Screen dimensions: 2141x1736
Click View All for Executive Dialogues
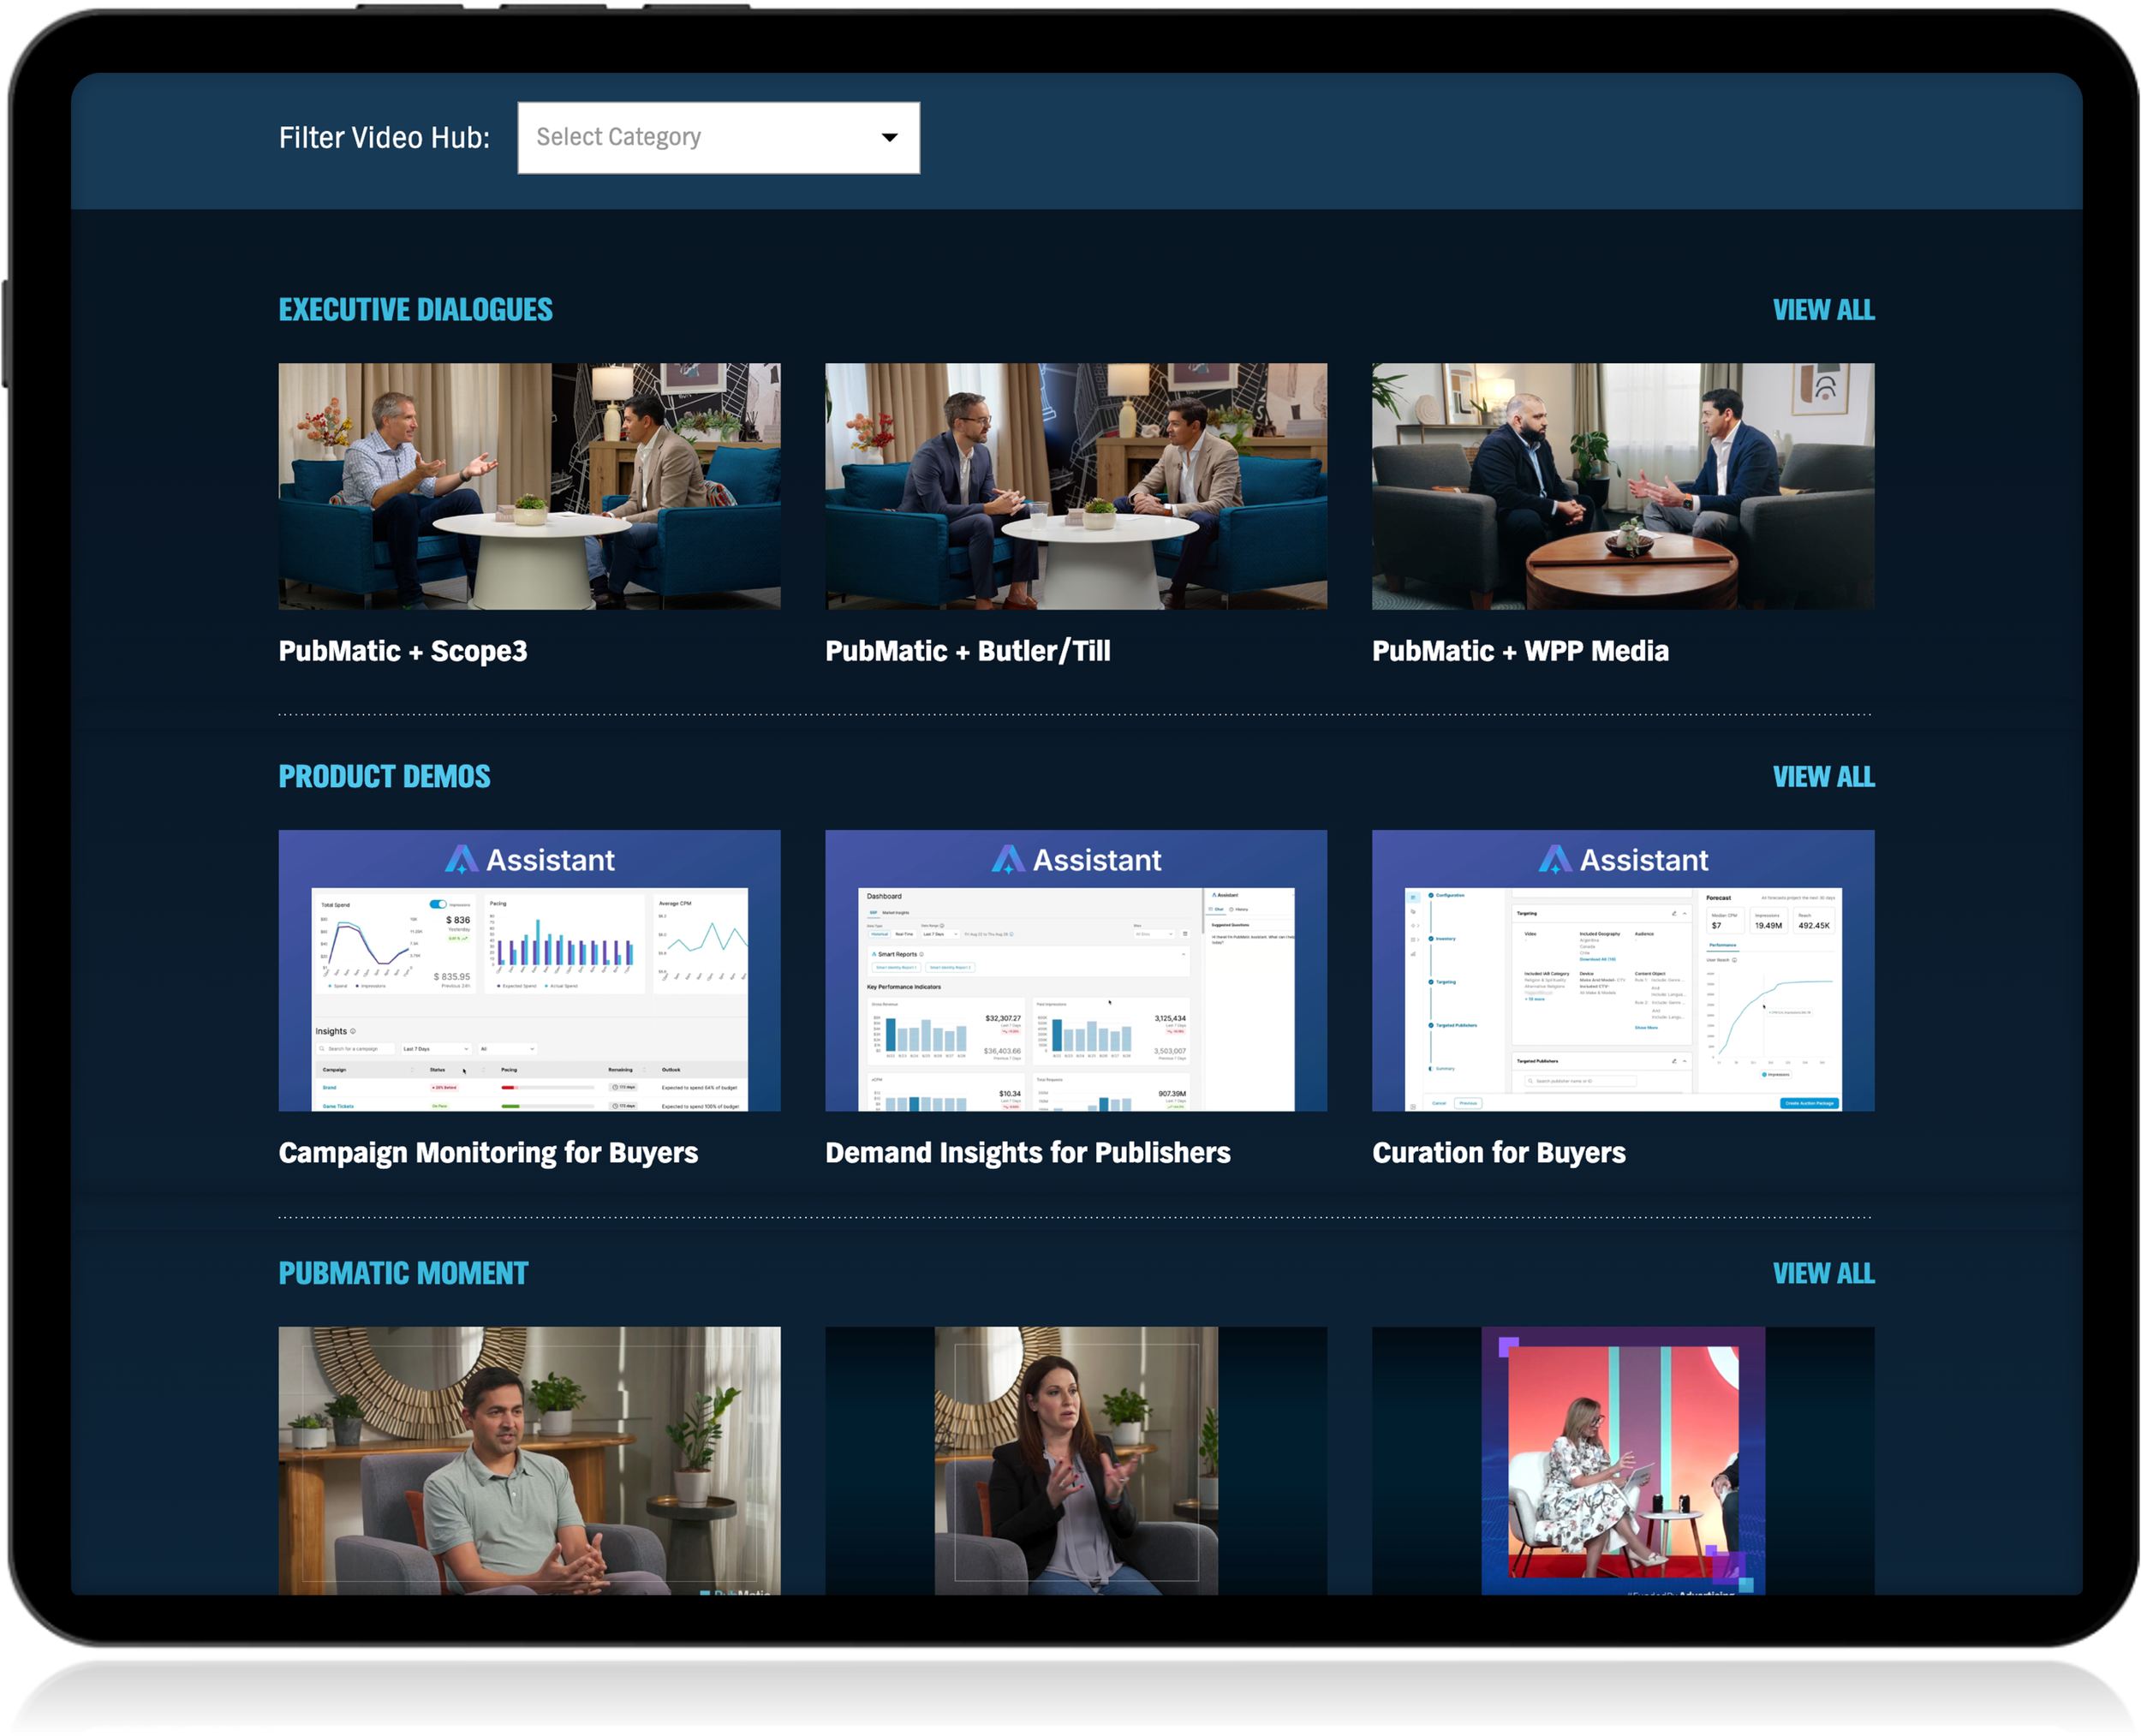click(1823, 310)
